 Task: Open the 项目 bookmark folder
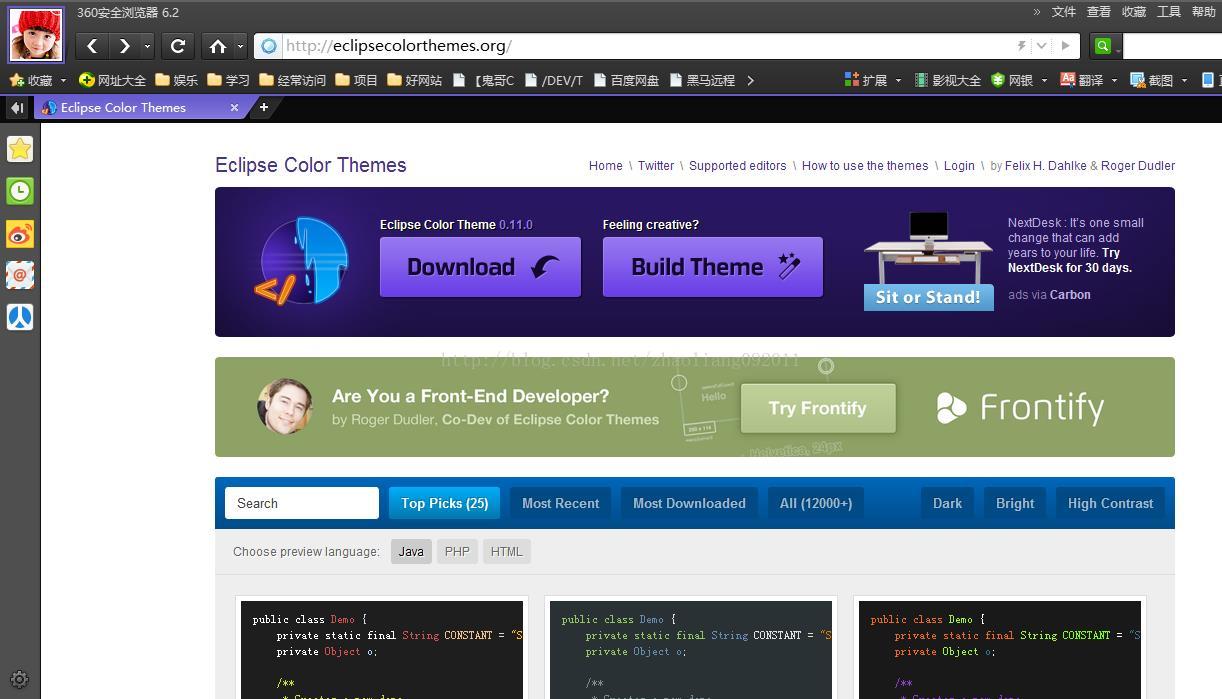tap(356, 80)
